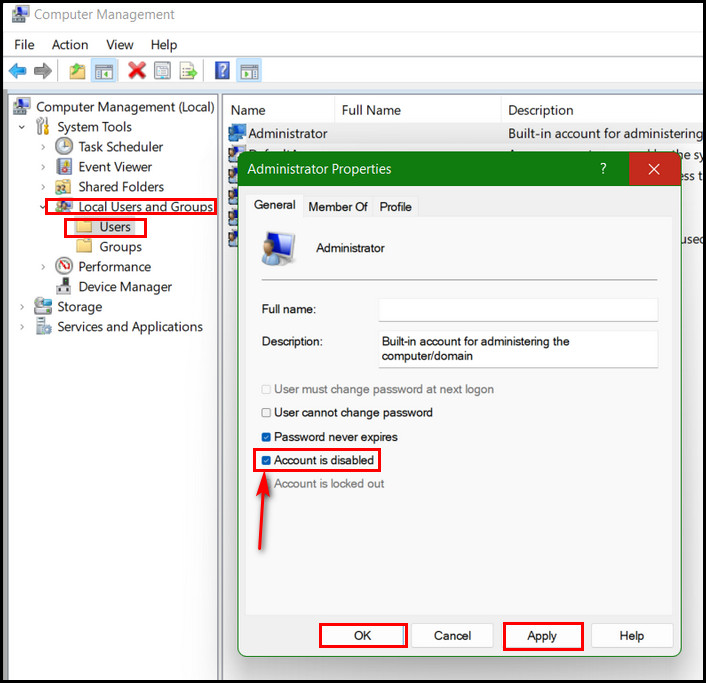Click the Back arrow toolbar icon
The image size is (706, 683).
[x=18, y=71]
